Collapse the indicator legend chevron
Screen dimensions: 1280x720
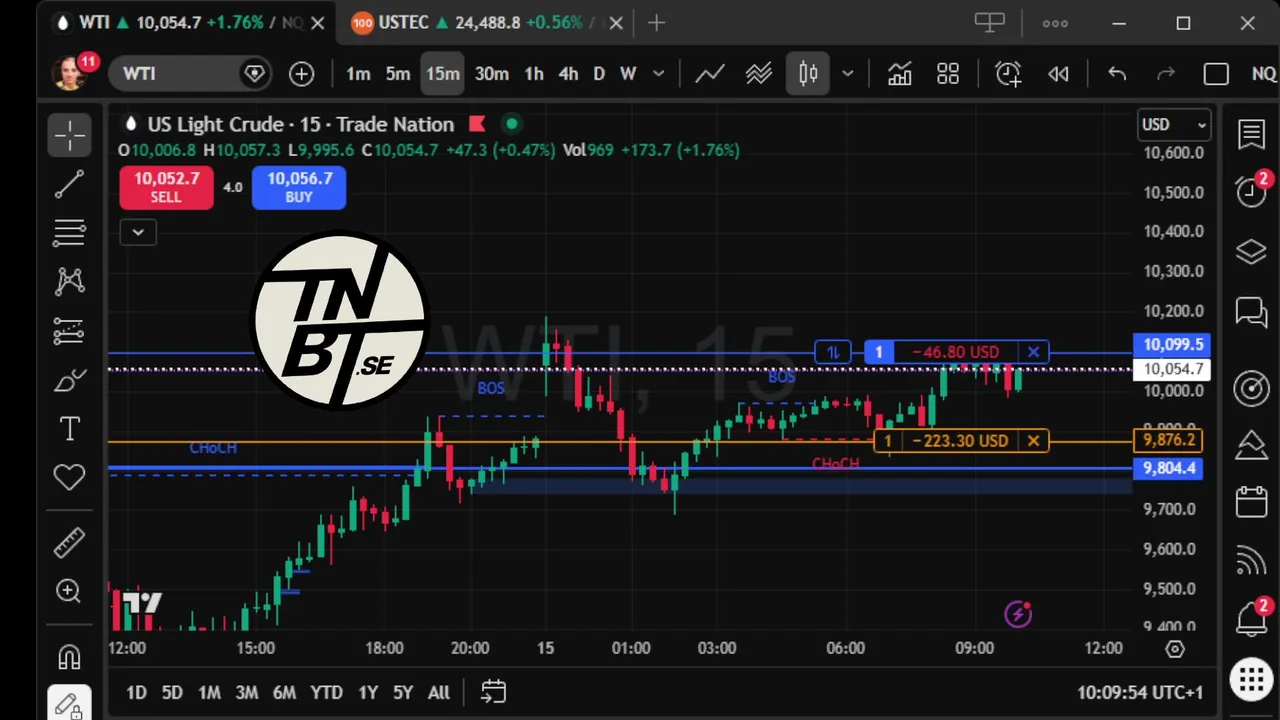click(138, 232)
